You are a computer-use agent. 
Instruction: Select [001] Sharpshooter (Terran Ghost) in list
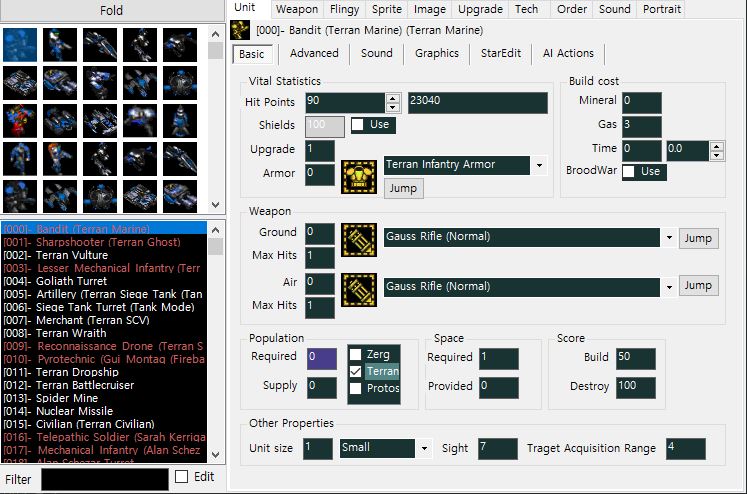(104, 242)
